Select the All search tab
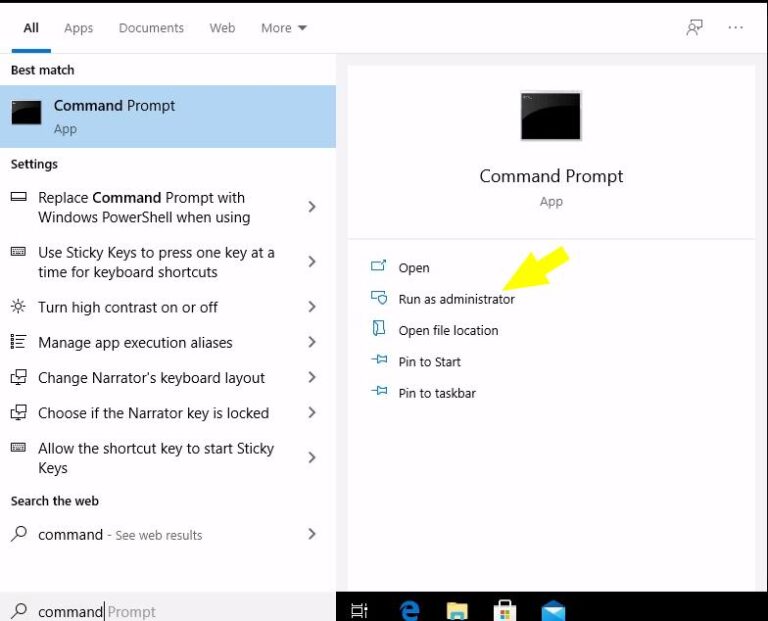The image size is (768, 621). click(x=31, y=28)
